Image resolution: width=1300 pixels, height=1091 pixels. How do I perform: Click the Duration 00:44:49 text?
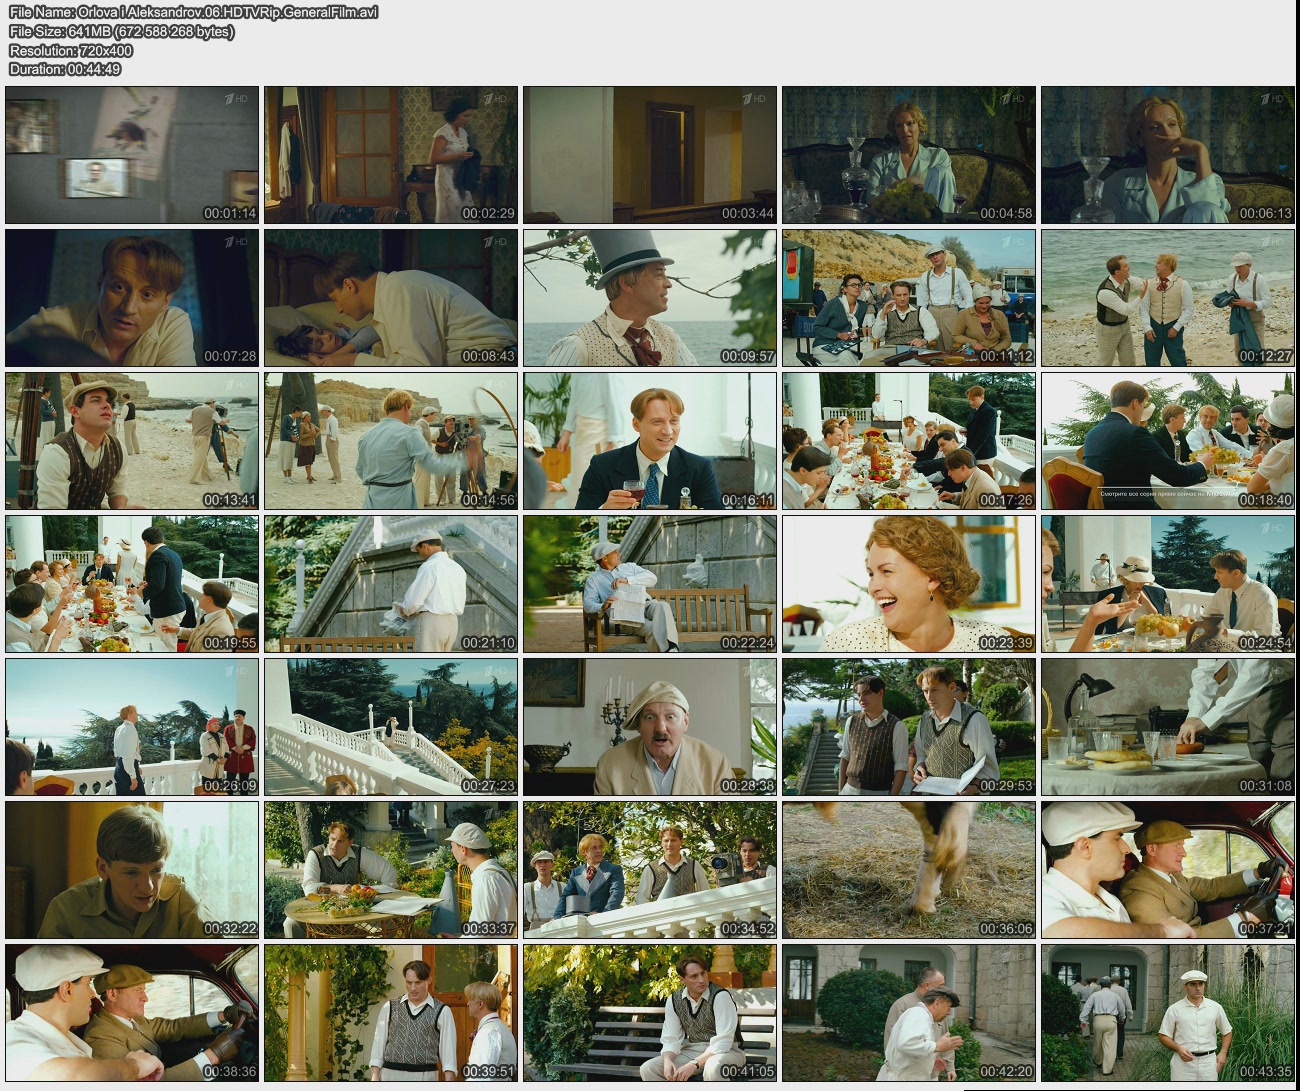click(65, 69)
